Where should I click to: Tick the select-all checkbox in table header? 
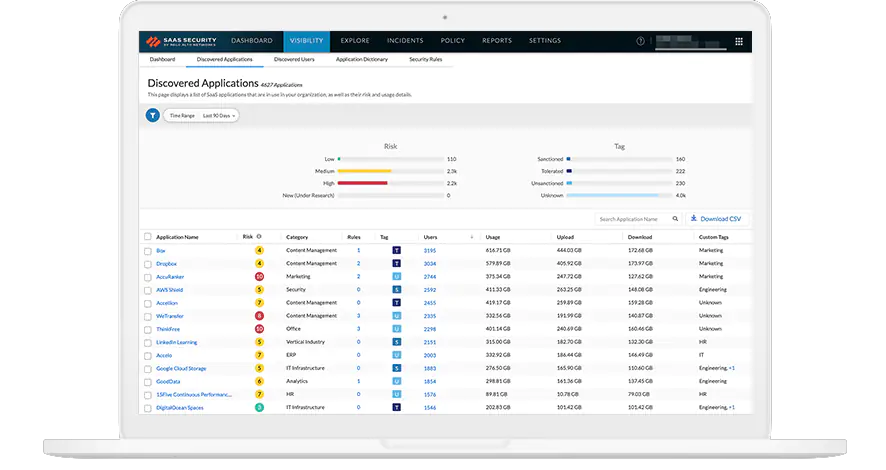coord(147,237)
